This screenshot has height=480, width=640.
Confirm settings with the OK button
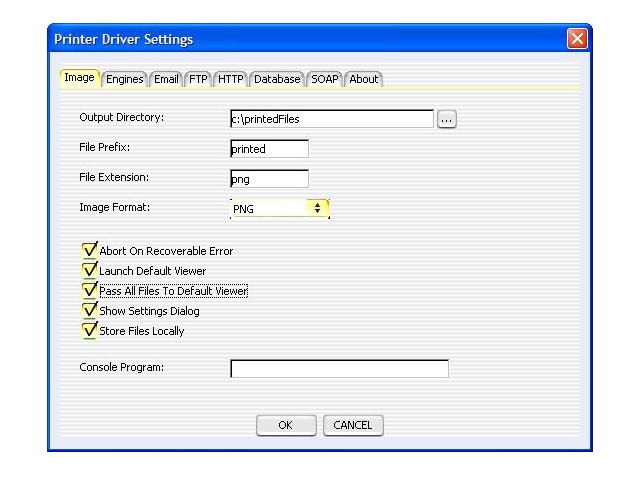tap(286, 425)
